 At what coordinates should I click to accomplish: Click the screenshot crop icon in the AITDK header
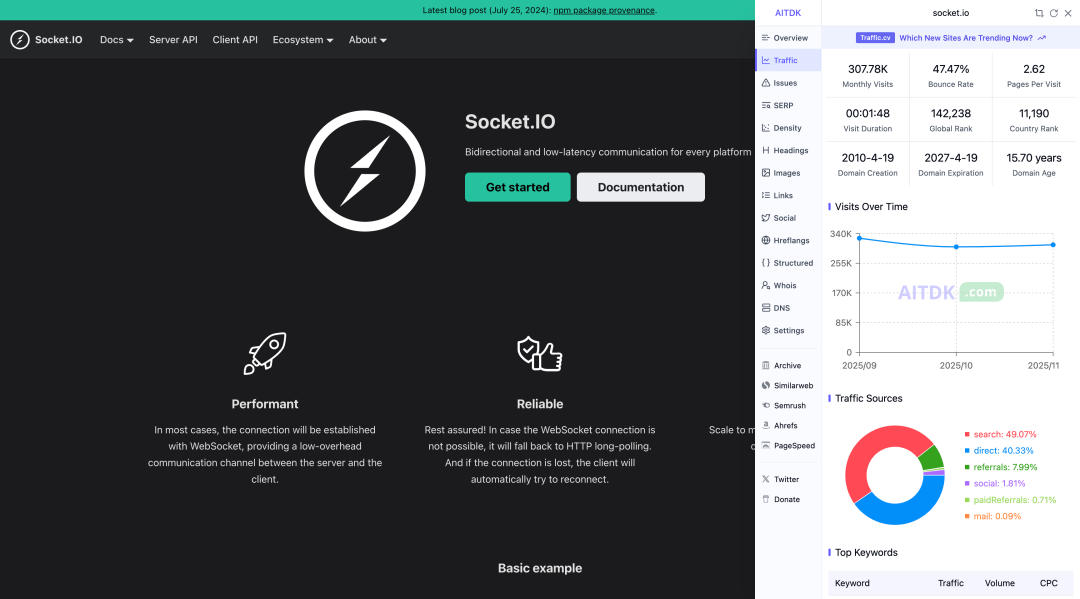1039,13
